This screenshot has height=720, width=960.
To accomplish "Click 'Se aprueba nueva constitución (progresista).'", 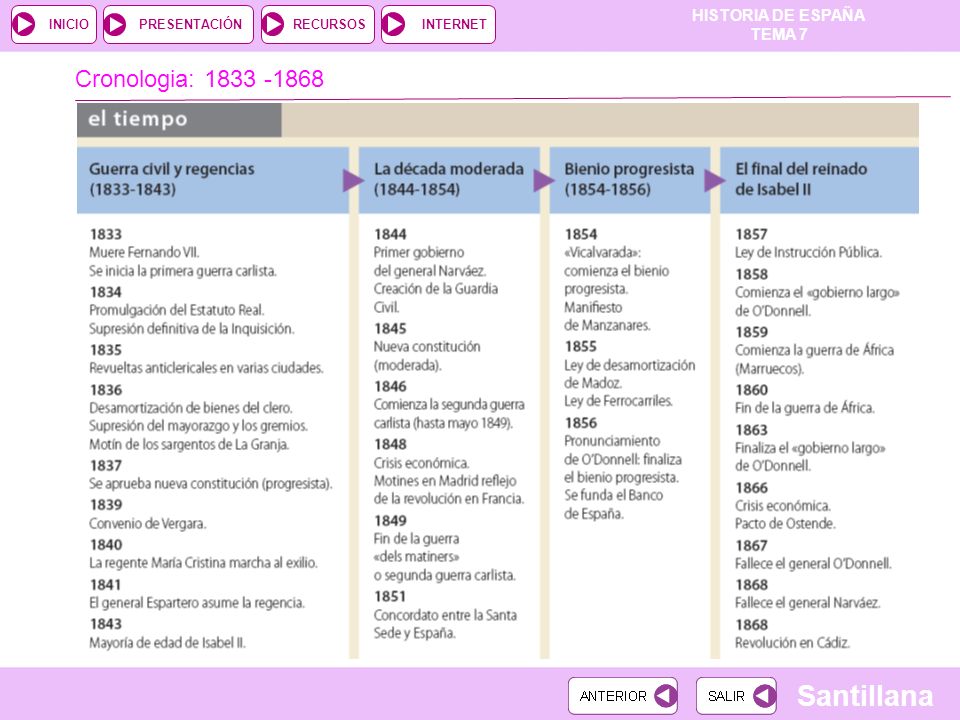I will click(x=211, y=484).
